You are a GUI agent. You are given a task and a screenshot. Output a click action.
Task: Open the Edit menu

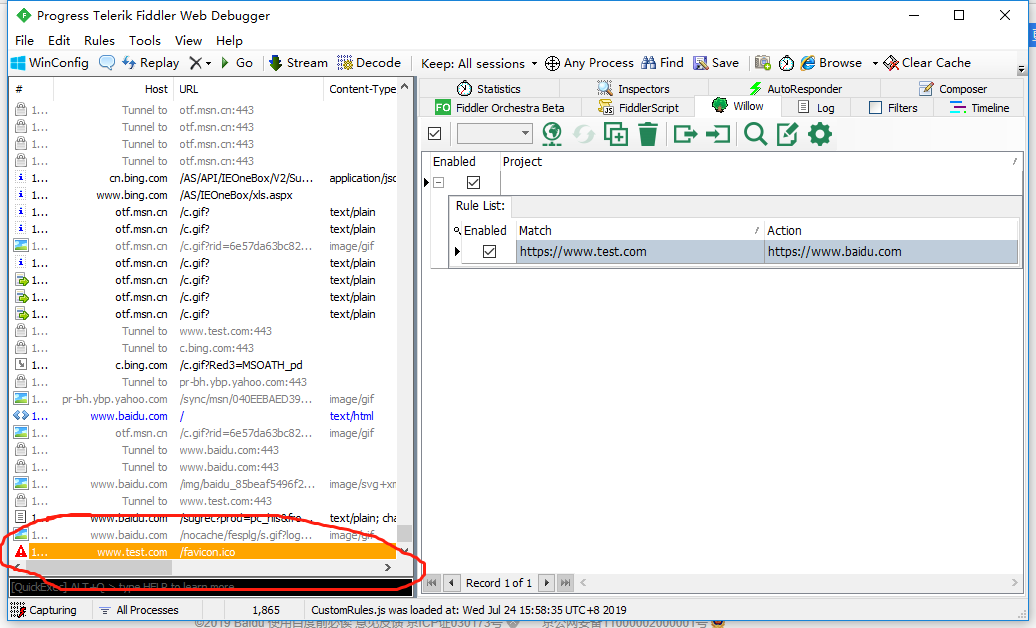pos(59,40)
